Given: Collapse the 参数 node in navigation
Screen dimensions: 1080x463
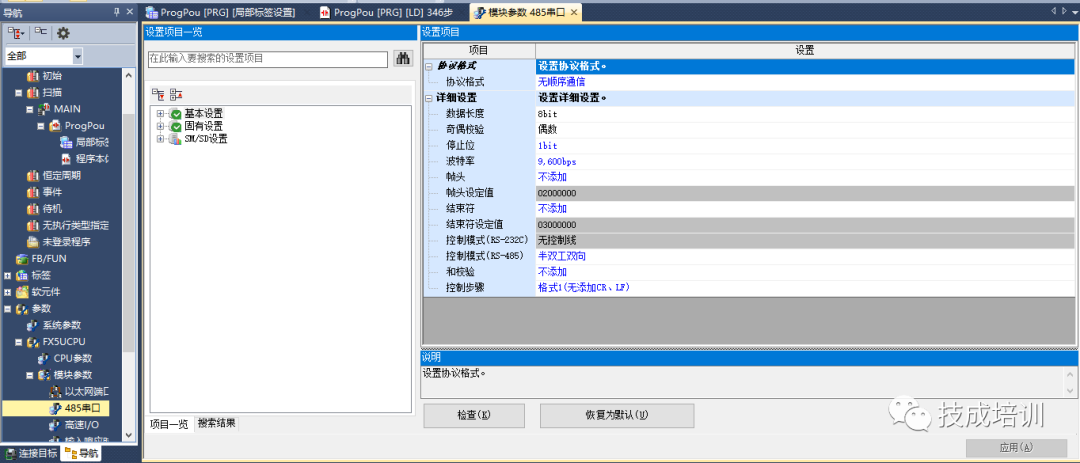Looking at the screenshot, I should [8, 309].
